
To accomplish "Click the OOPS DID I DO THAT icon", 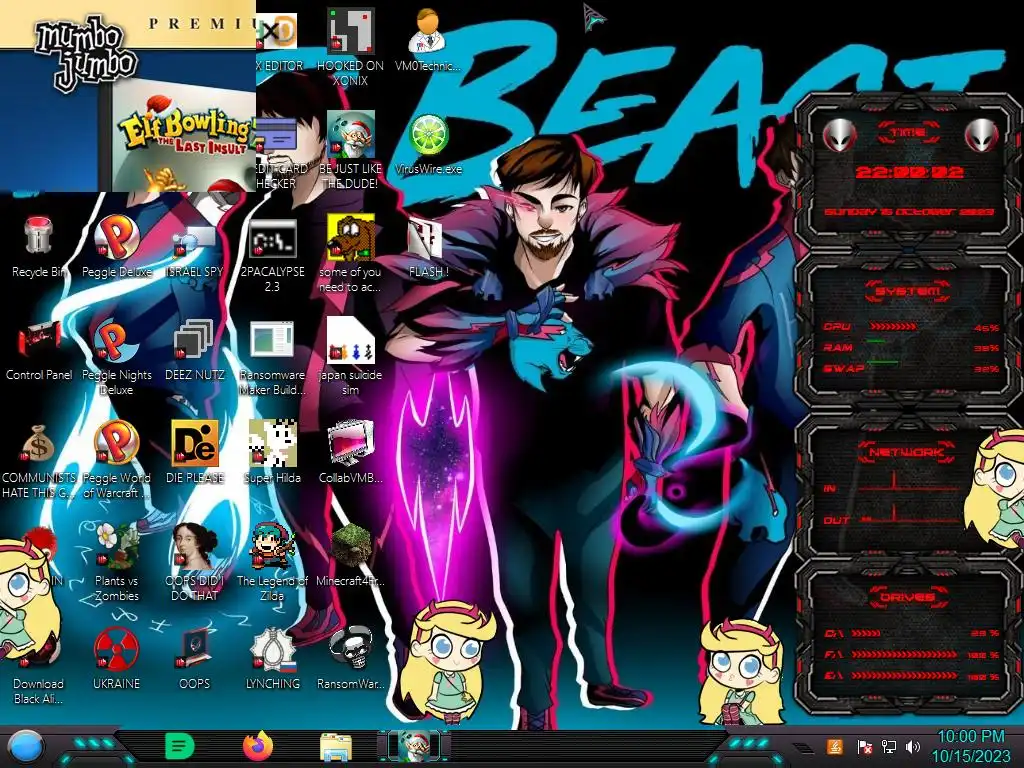I will (x=195, y=546).
